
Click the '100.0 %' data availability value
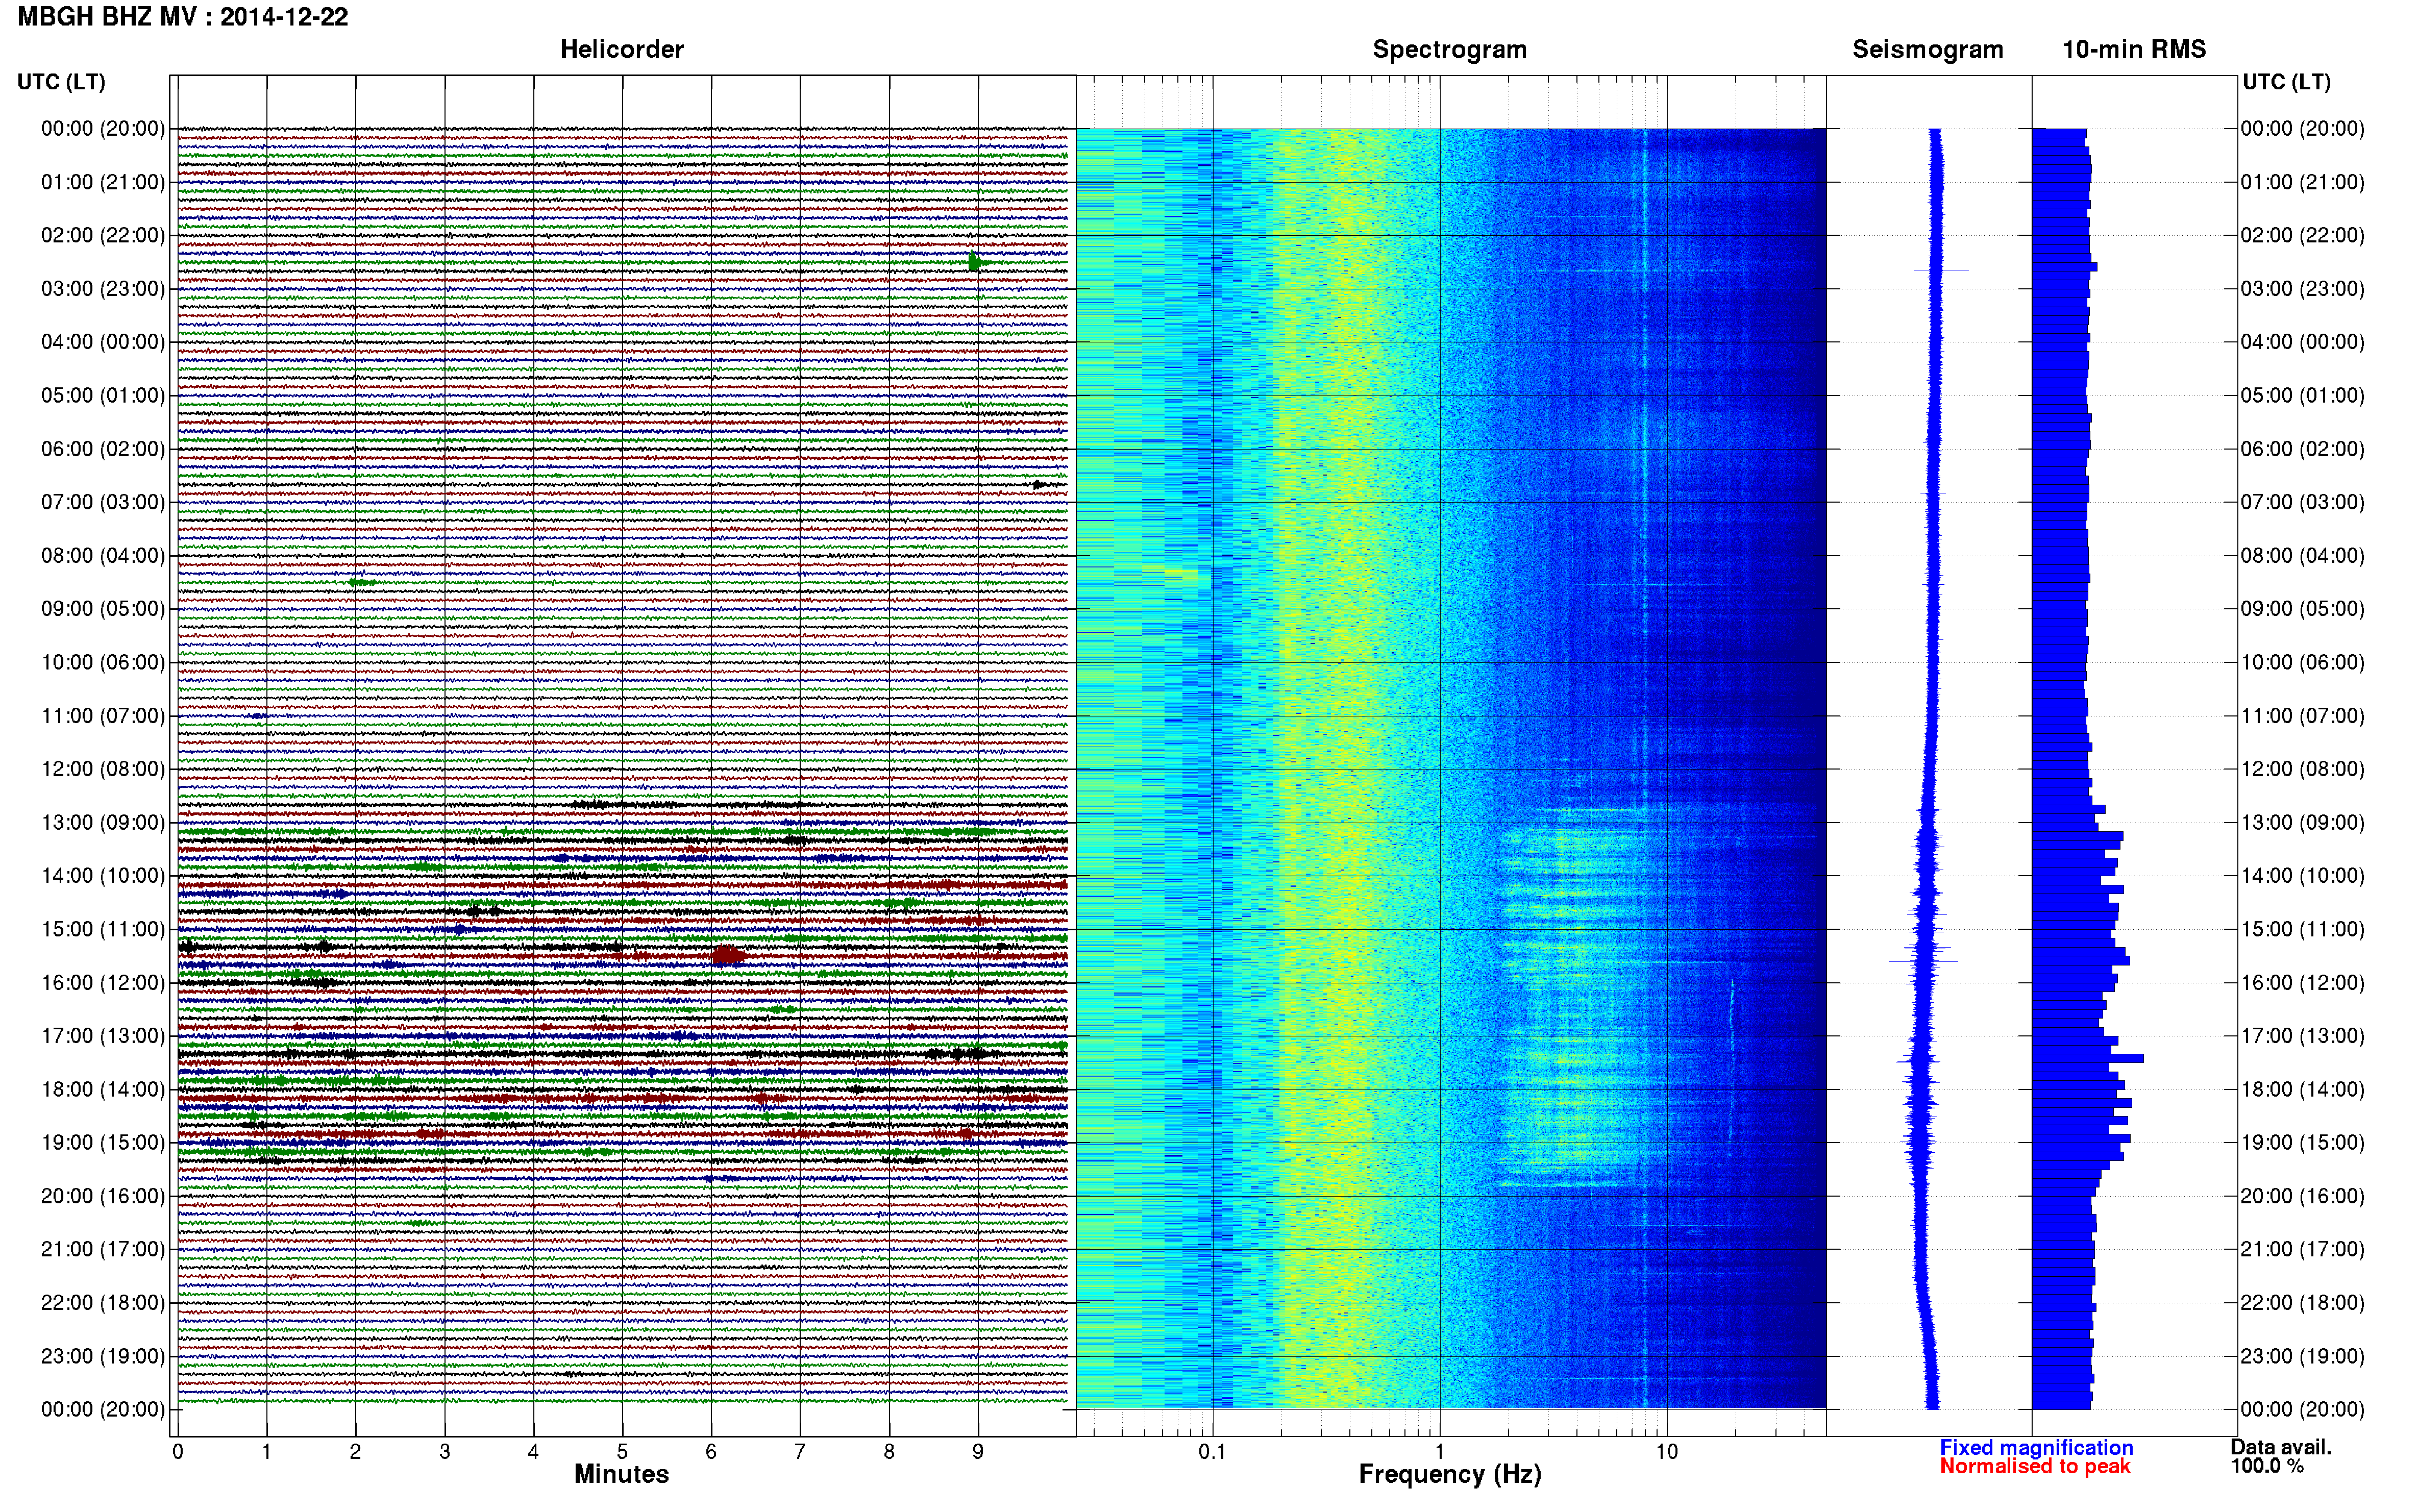pos(2267,1466)
